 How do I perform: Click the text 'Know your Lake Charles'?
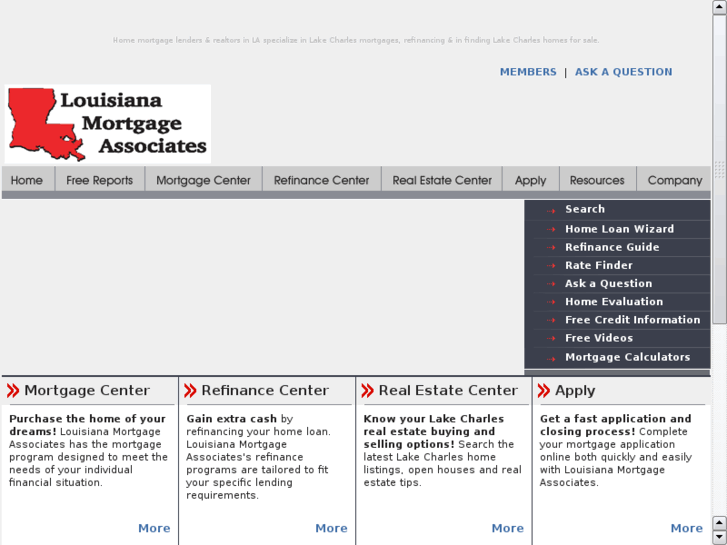[x=434, y=419]
